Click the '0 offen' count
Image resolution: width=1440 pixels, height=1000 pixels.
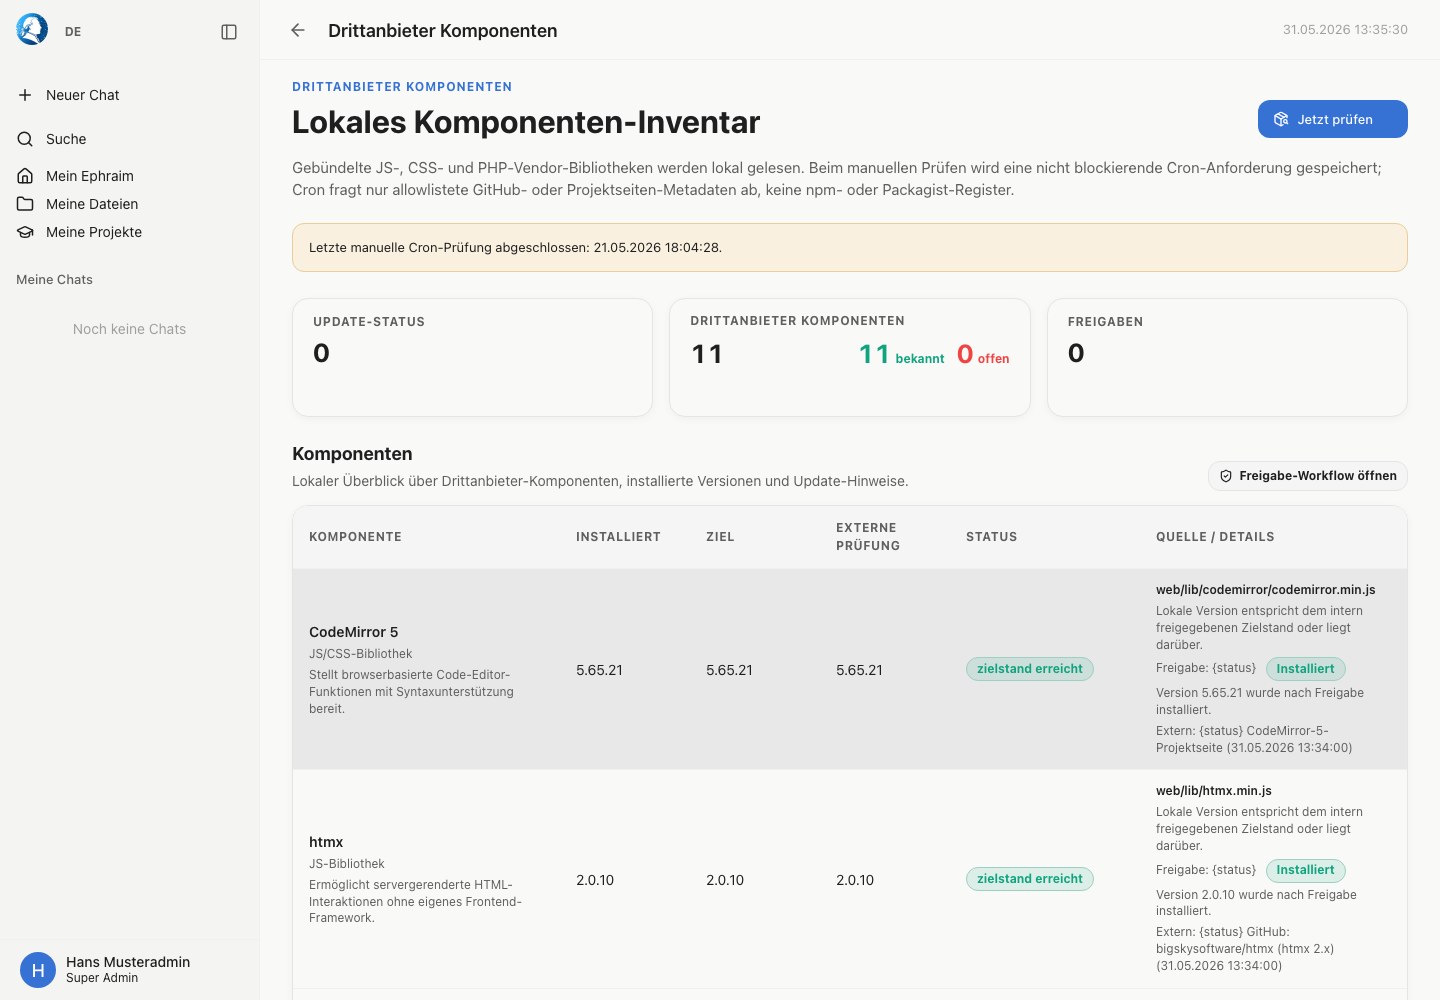(983, 354)
